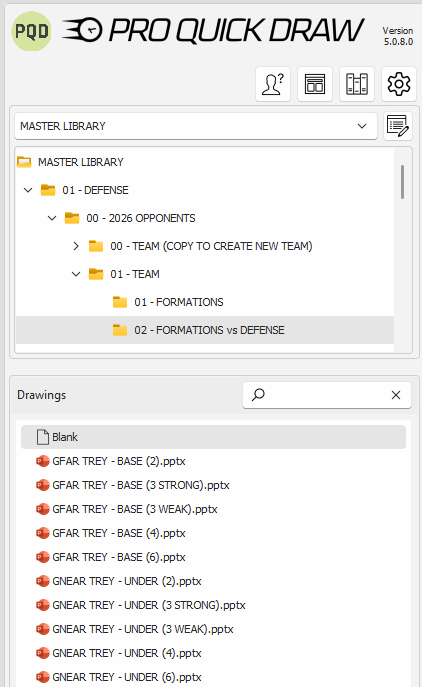This screenshot has height=687, width=422.
Task: Select GNEAR TREY - UNDER (3 WEAK).pptx
Action: tap(143, 629)
